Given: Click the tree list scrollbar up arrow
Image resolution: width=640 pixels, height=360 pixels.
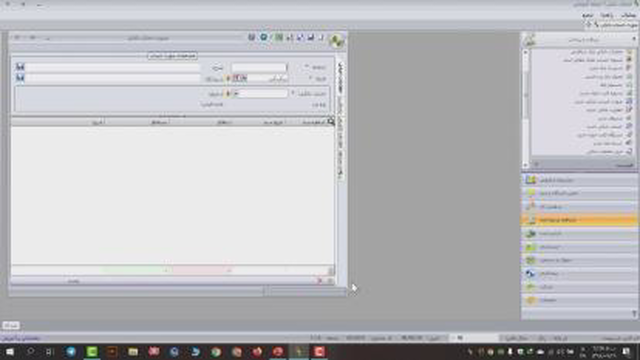Looking at the screenshot, I should [x=526, y=53].
